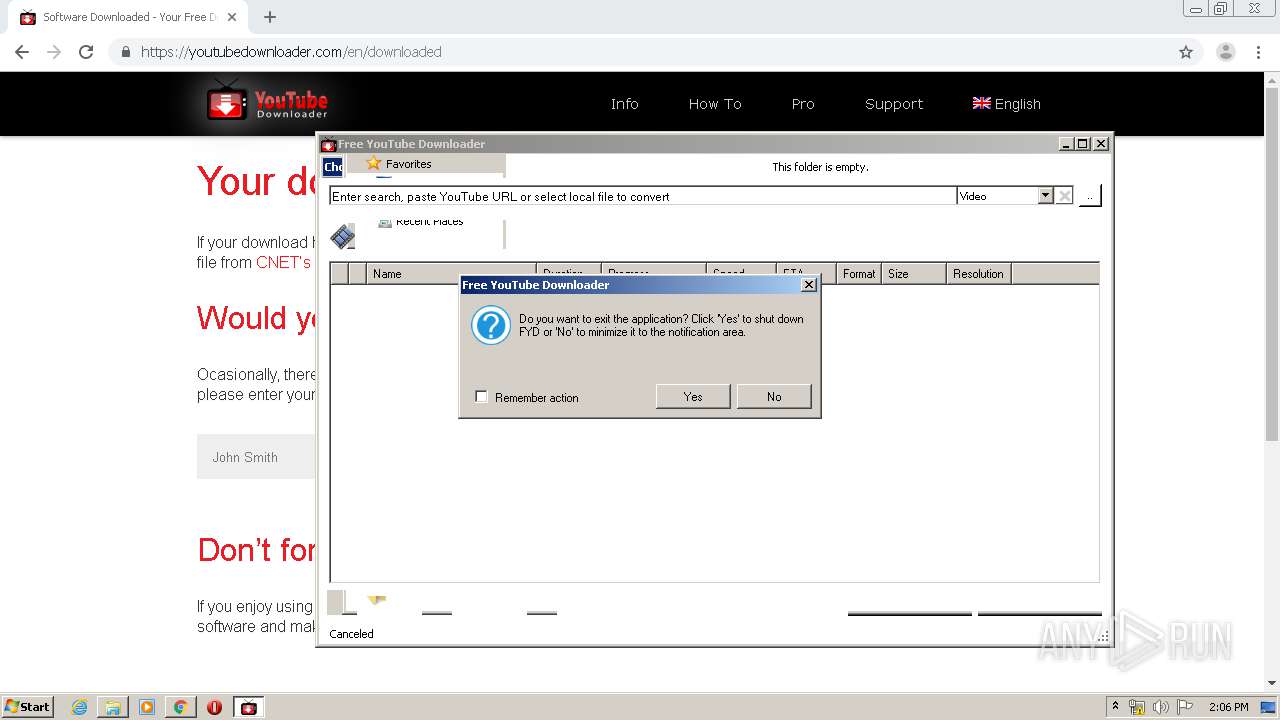Click the John Smith name field
Image resolution: width=1280 pixels, height=720 pixels.
tap(256, 457)
